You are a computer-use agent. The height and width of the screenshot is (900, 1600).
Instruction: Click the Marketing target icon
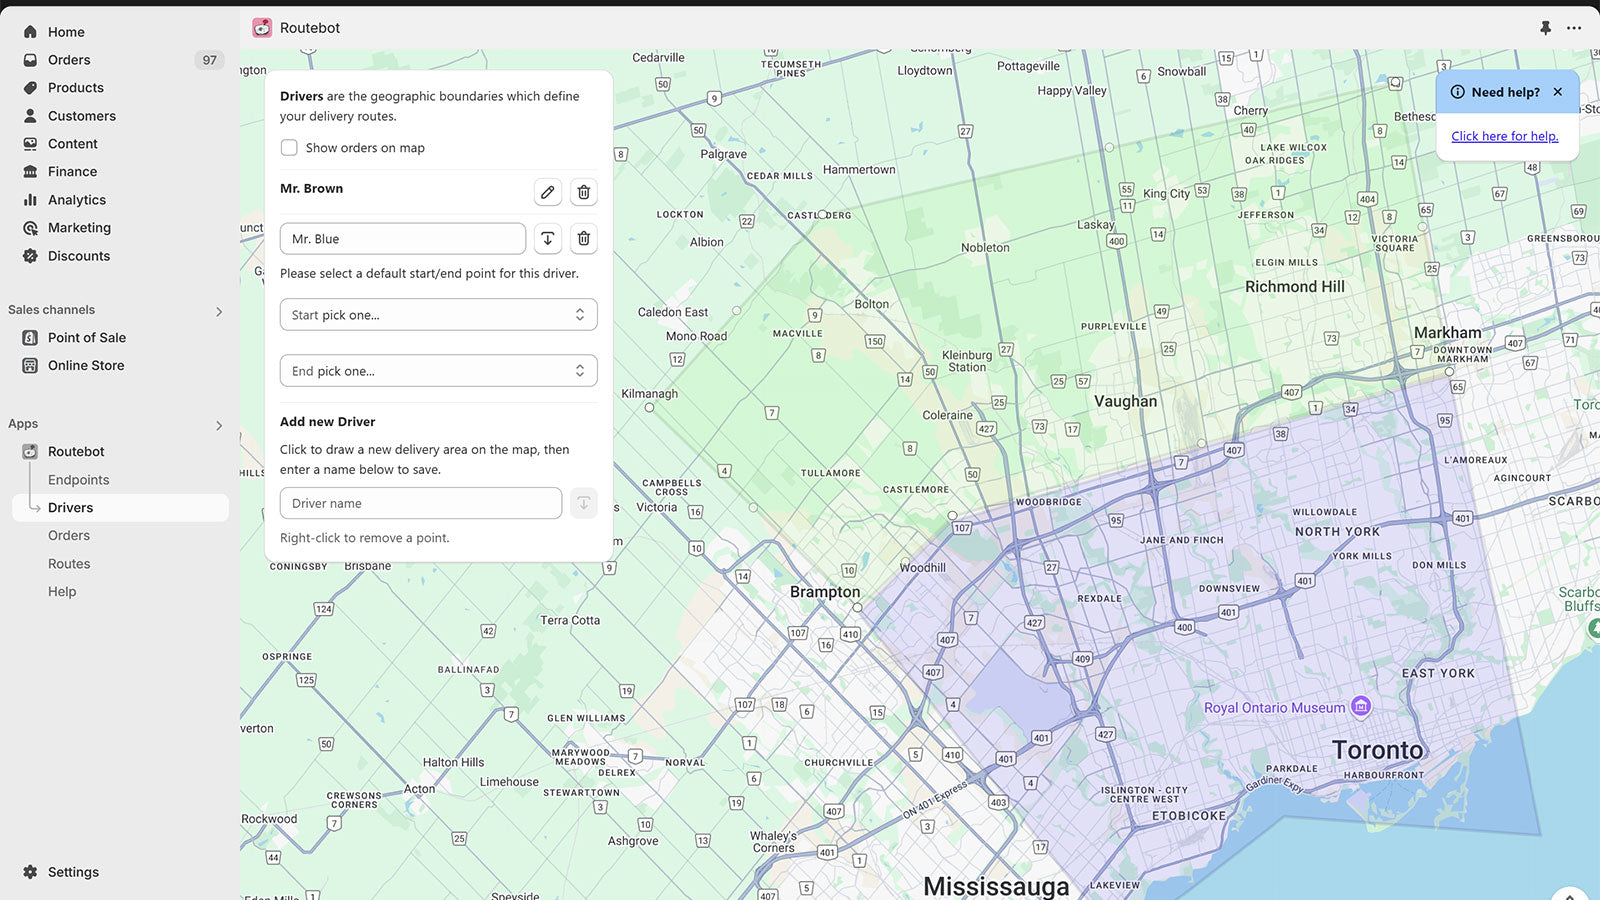click(x=30, y=228)
